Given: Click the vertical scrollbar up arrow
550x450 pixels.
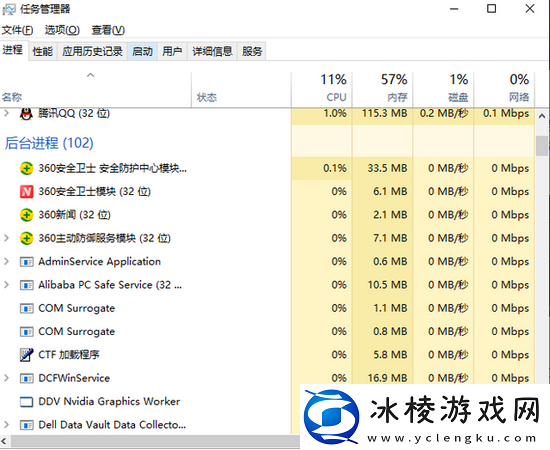Looking at the screenshot, I should 542,116.
